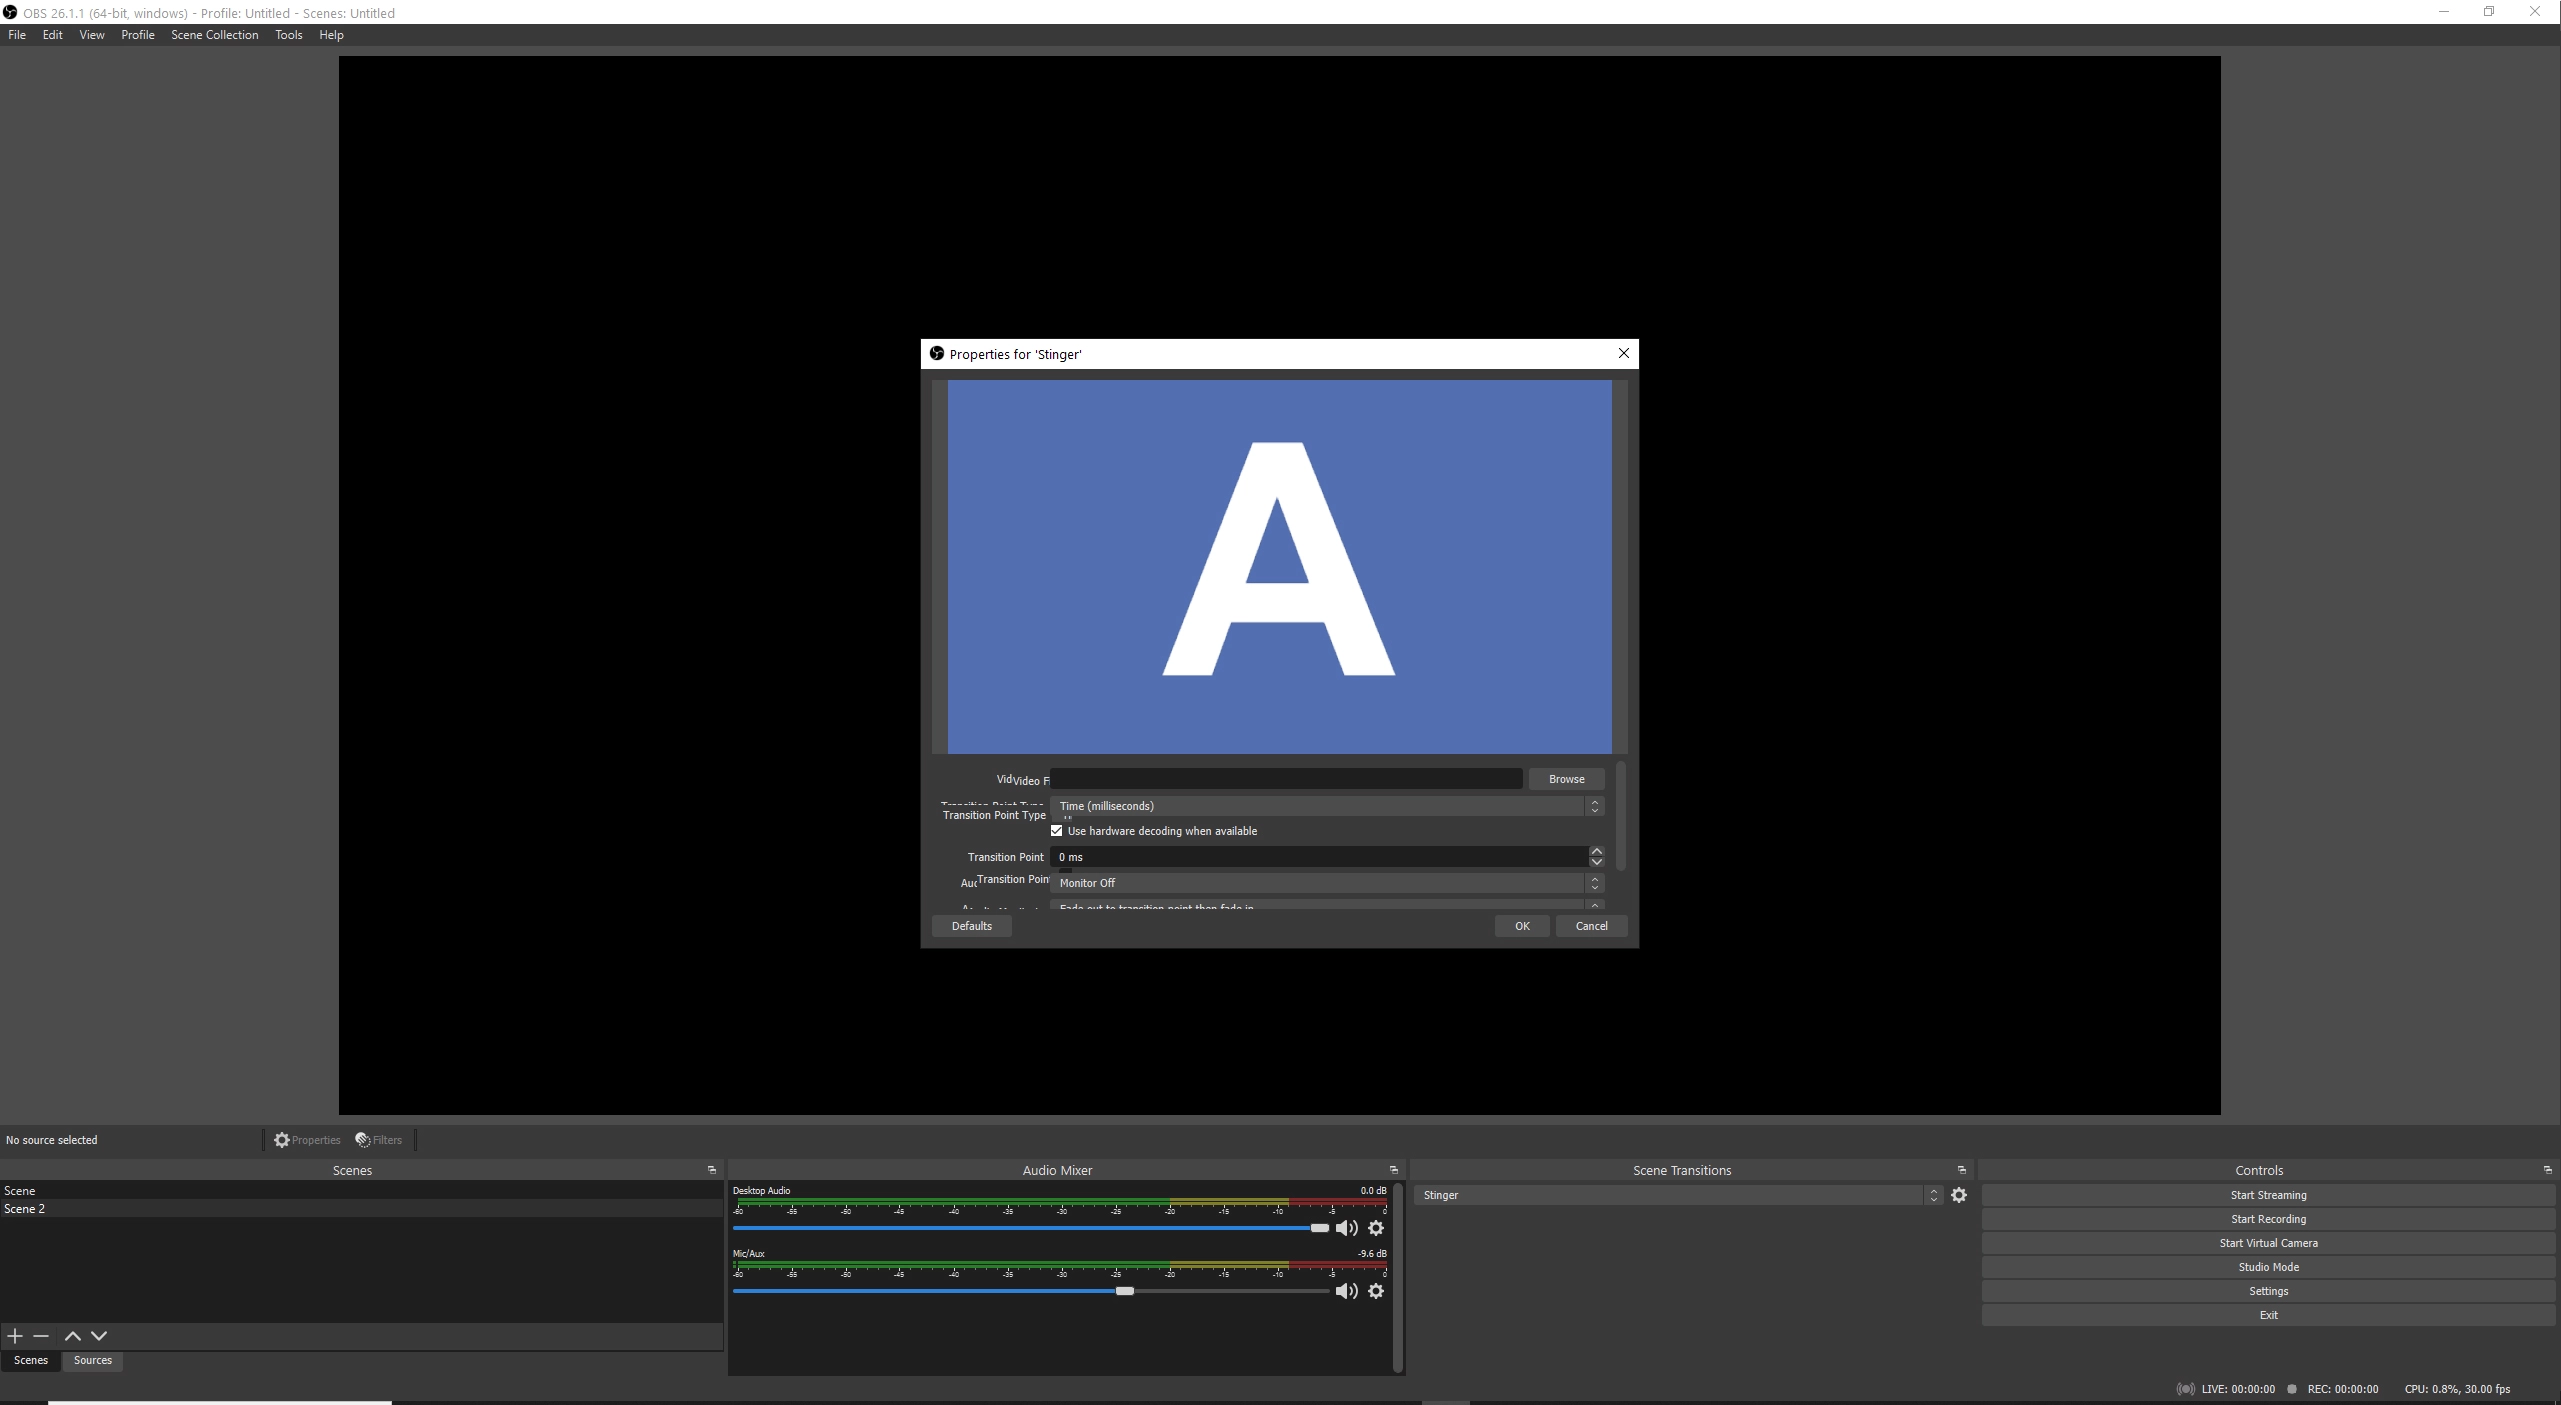Viewport: 2561px width, 1405px height.
Task: Uncheck Use hardware decoding when available
Action: pos(1057,831)
